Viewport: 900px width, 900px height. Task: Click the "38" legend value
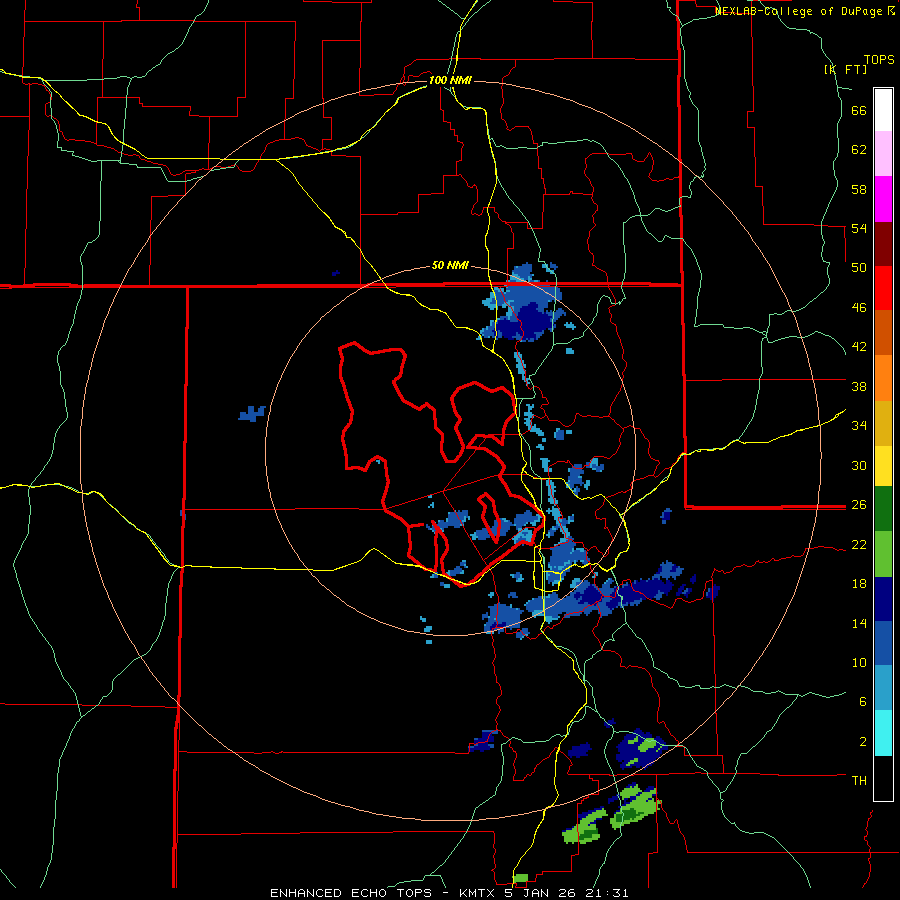(859, 386)
